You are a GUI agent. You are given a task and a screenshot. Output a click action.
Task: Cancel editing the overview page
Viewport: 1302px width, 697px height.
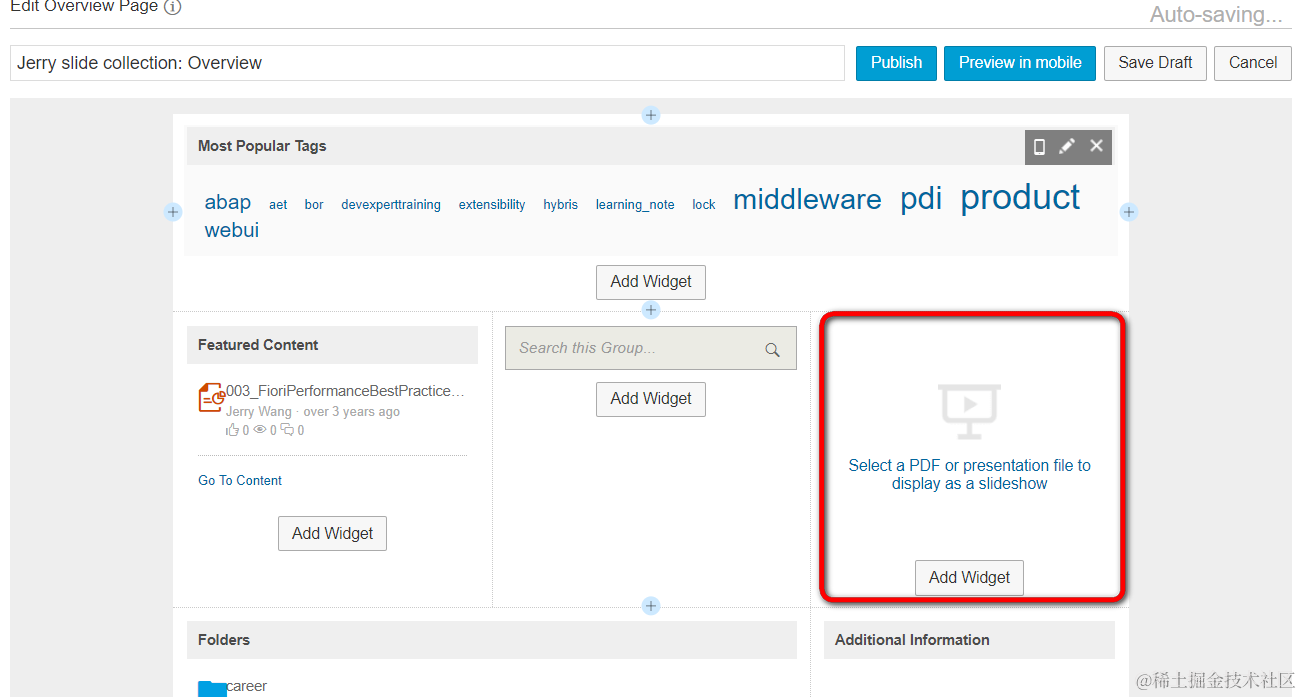pyautogui.click(x=1253, y=63)
